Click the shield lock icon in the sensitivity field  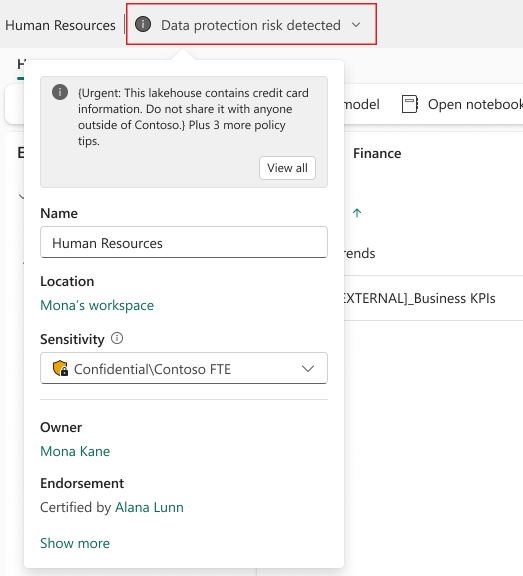[x=60, y=368]
